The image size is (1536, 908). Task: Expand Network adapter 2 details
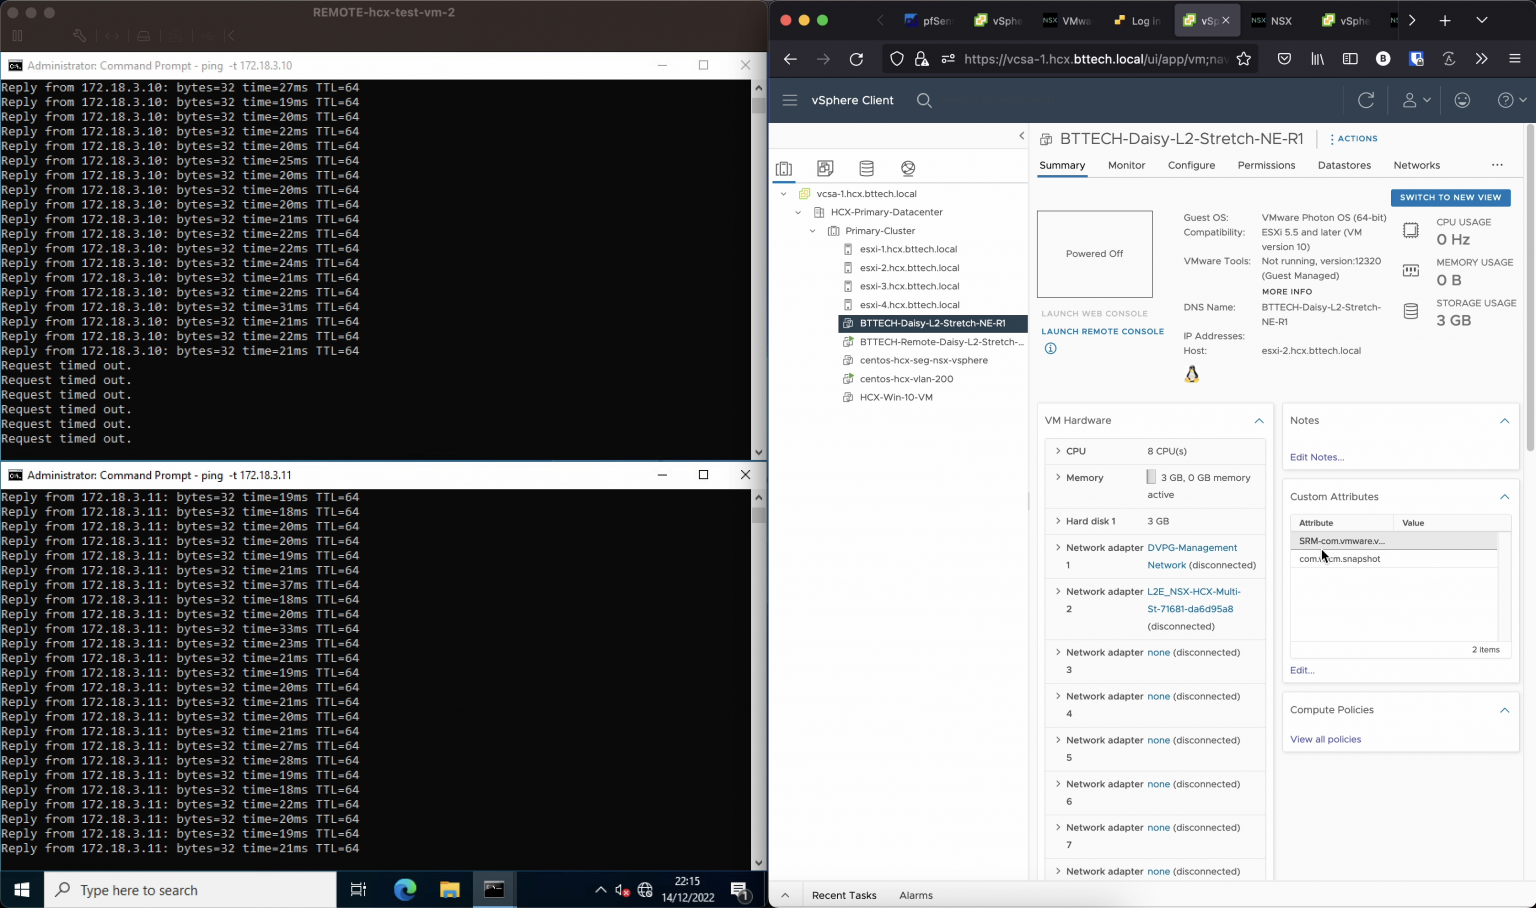pyautogui.click(x=1058, y=591)
